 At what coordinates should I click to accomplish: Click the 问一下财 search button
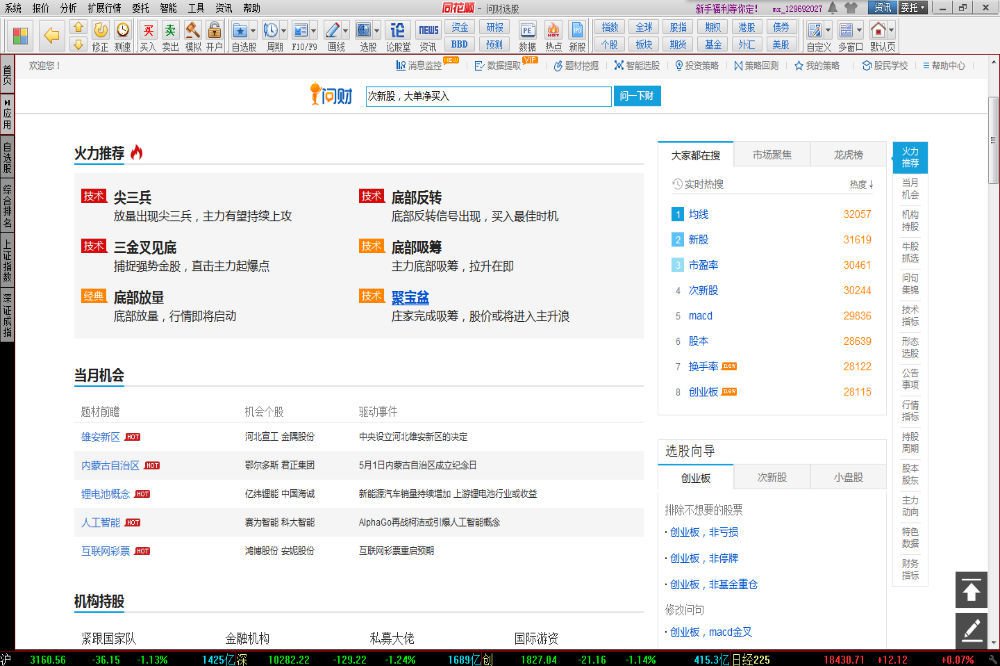pyautogui.click(x=636, y=96)
